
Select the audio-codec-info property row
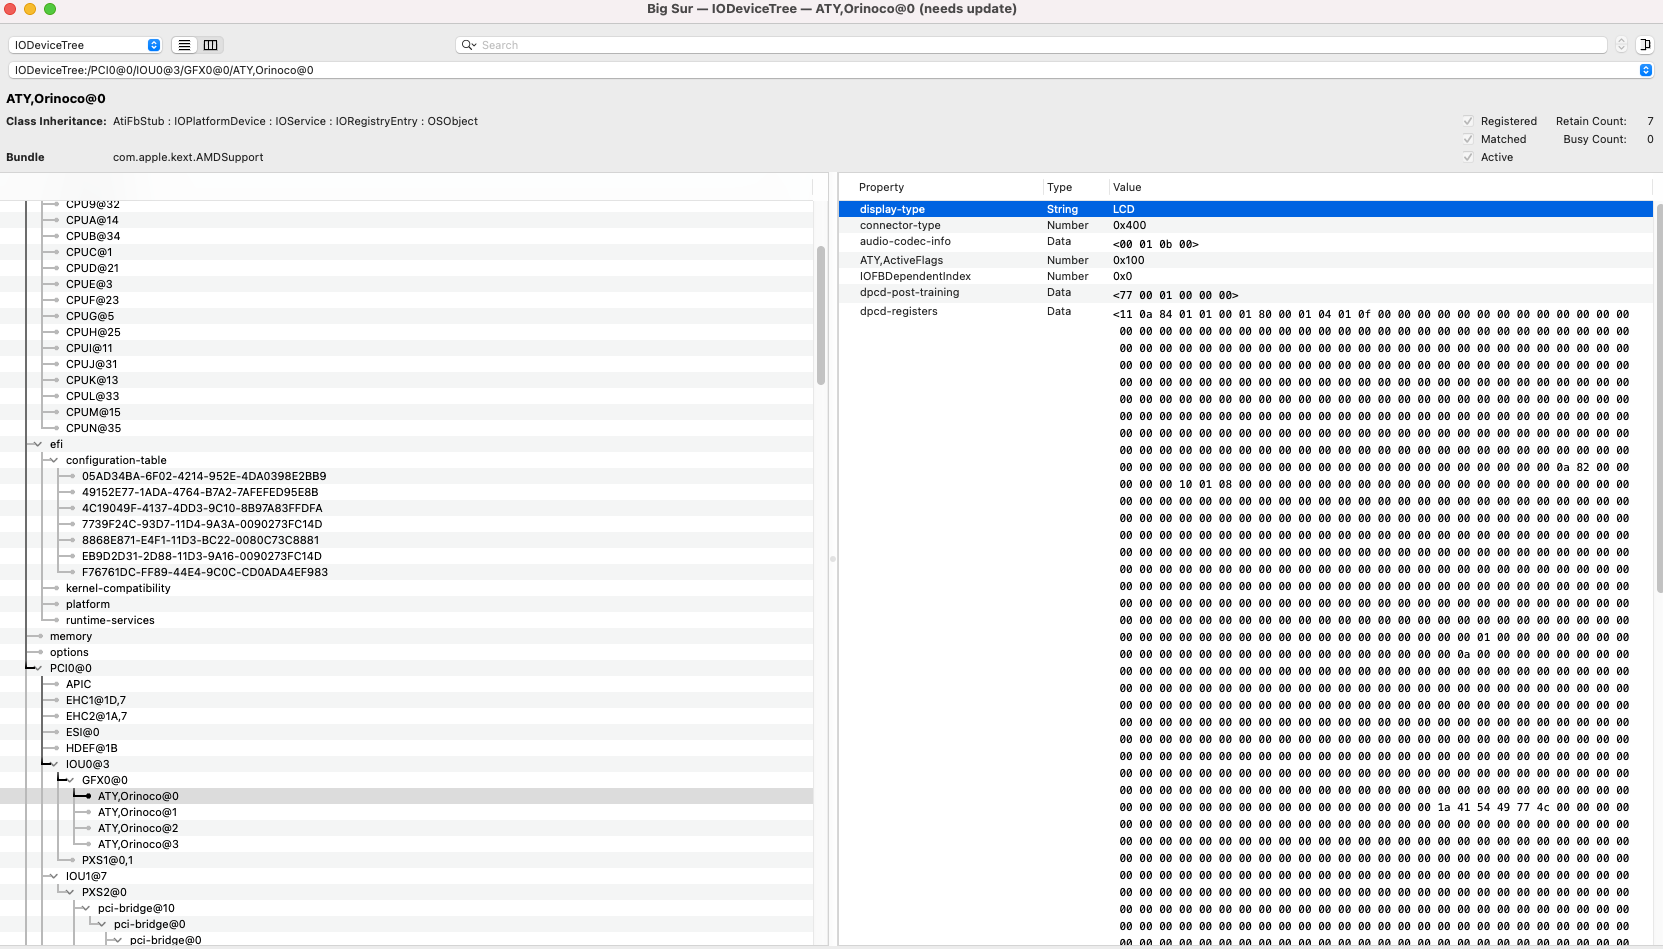pos(1245,242)
